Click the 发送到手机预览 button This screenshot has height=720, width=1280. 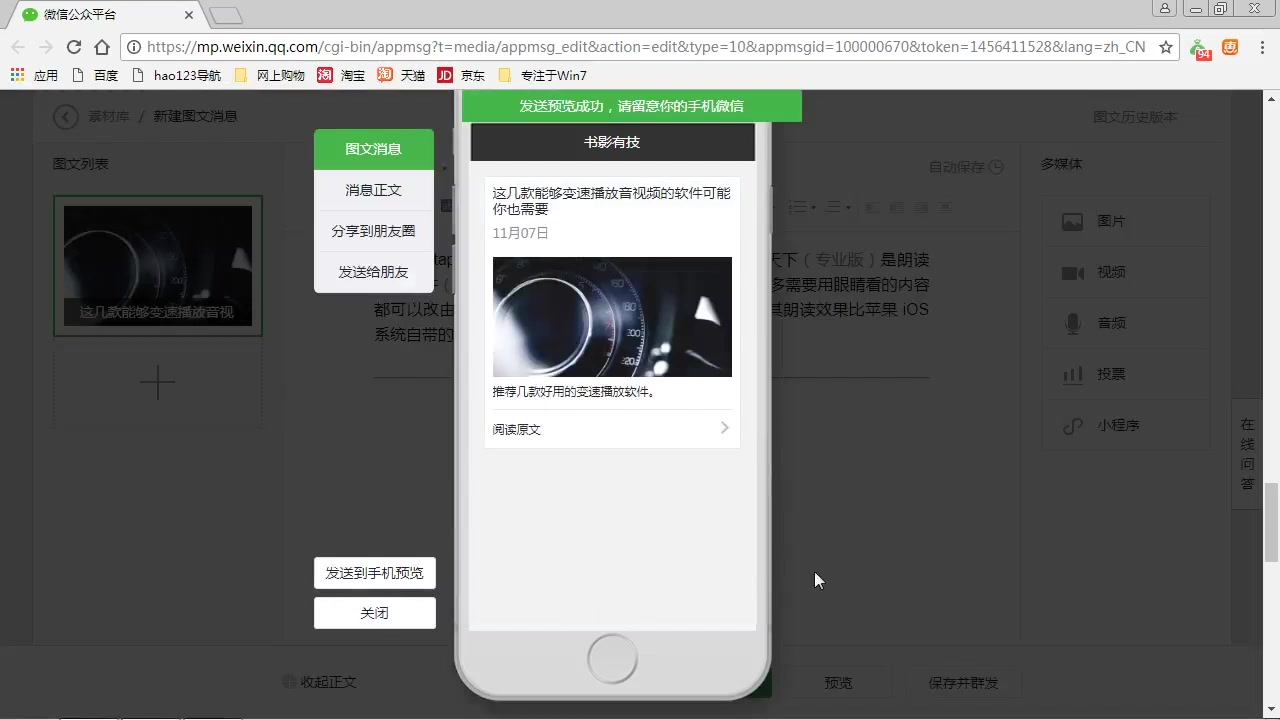coord(375,573)
